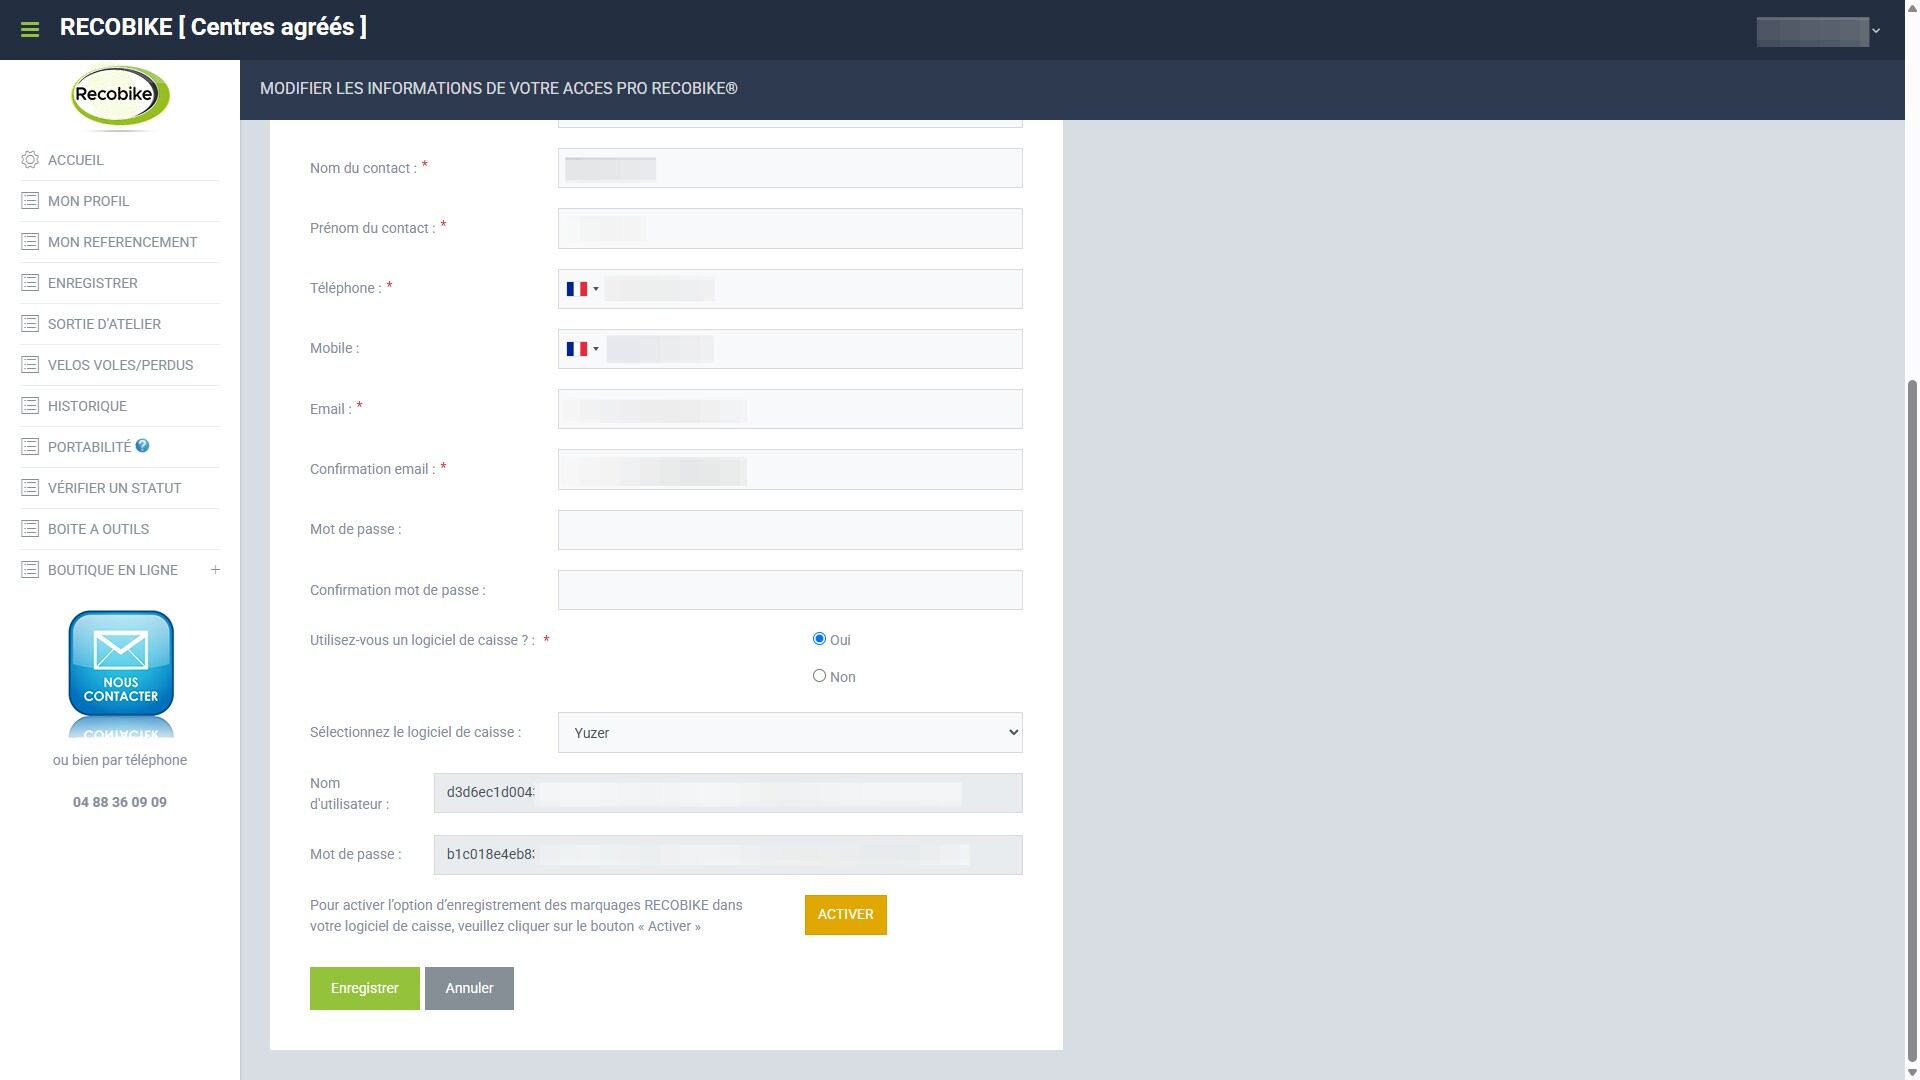Click the Boite à Outils list icon
1920x1080 pixels.
coord(30,529)
